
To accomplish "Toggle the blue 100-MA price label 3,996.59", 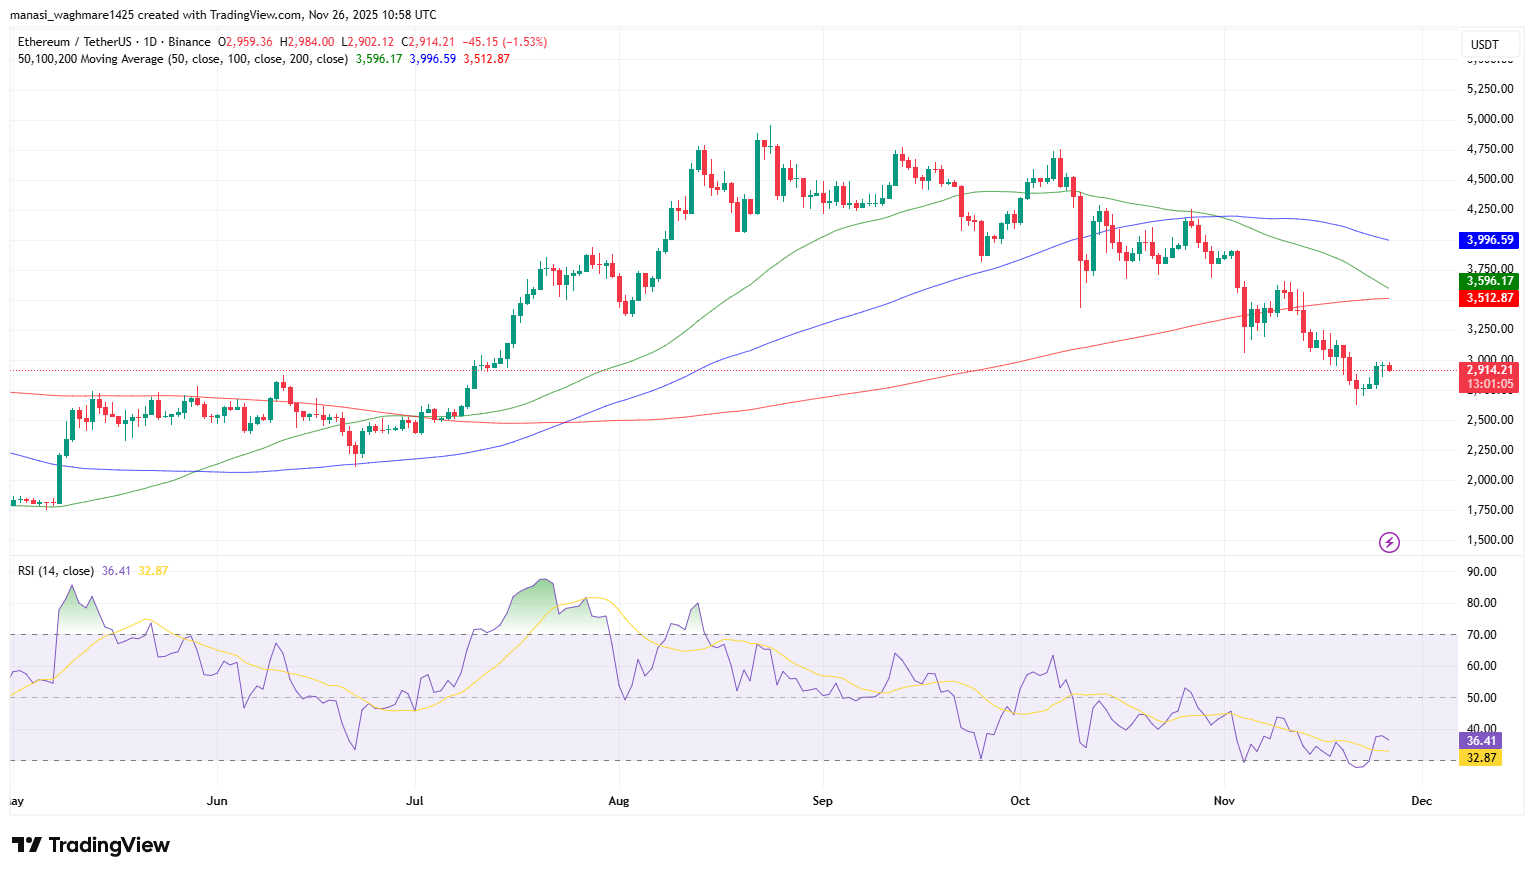I will click(1489, 240).
